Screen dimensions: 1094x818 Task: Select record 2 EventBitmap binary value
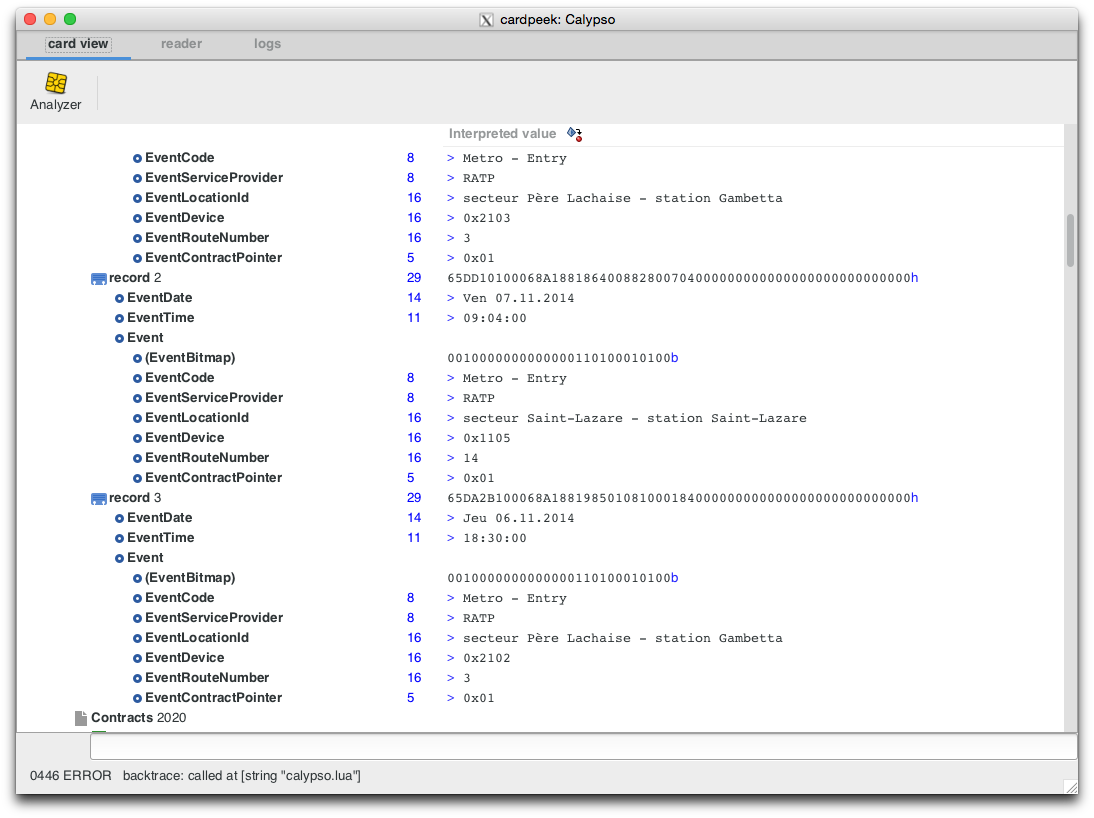562,358
